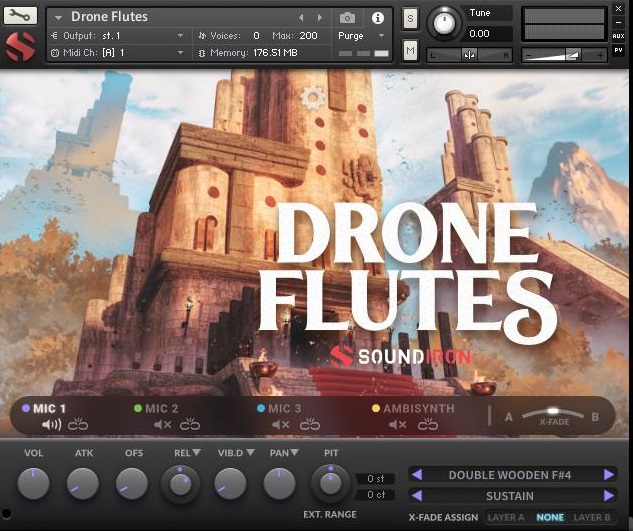Minimize the instrument with minus button
The image size is (633, 531).
[618, 23]
